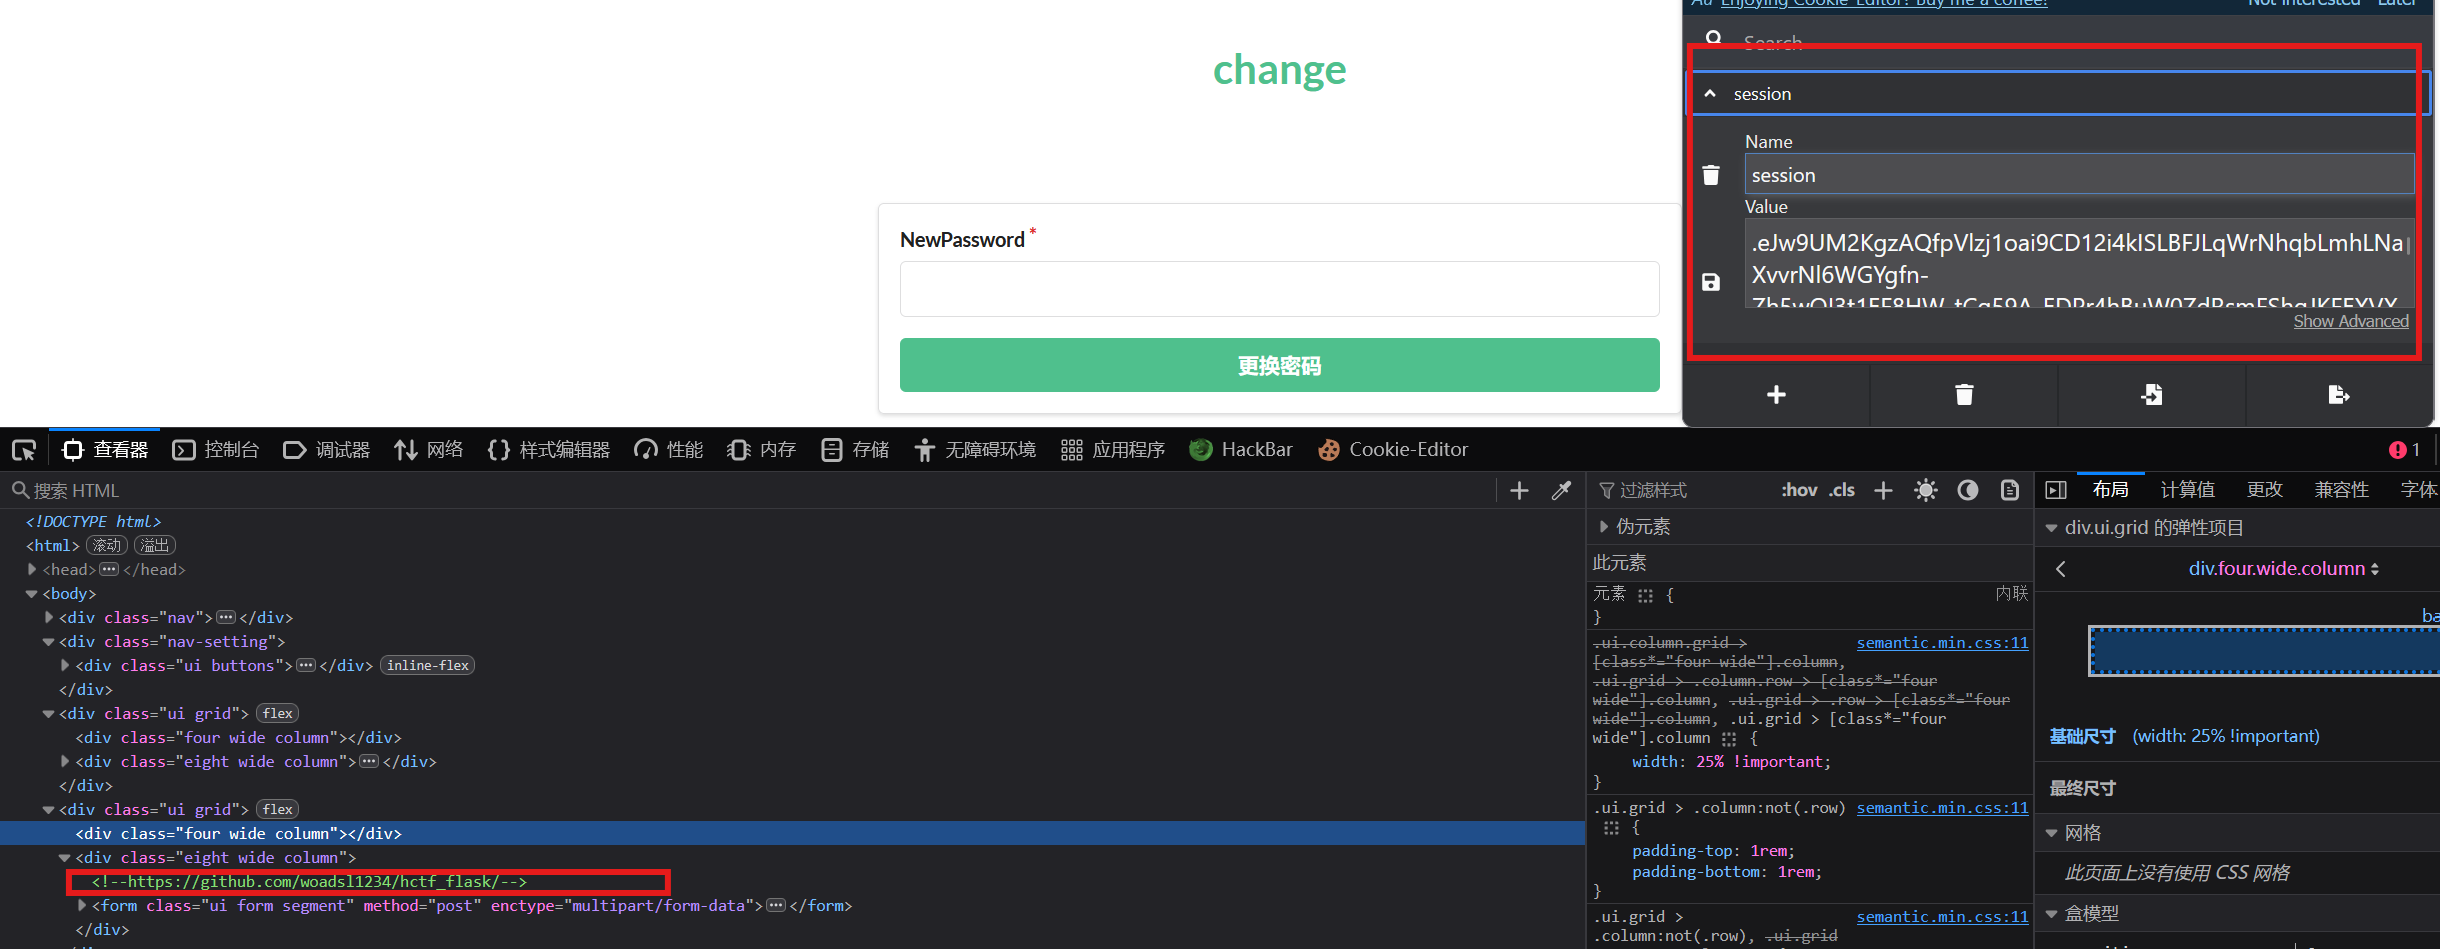Focus the NewPassword input field
The image size is (2440, 949).
(x=1279, y=289)
